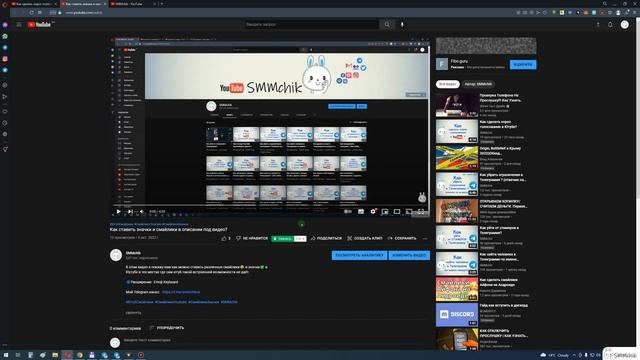Skip to the next video in the player
Screen dimensions: 640x360
point(130,211)
